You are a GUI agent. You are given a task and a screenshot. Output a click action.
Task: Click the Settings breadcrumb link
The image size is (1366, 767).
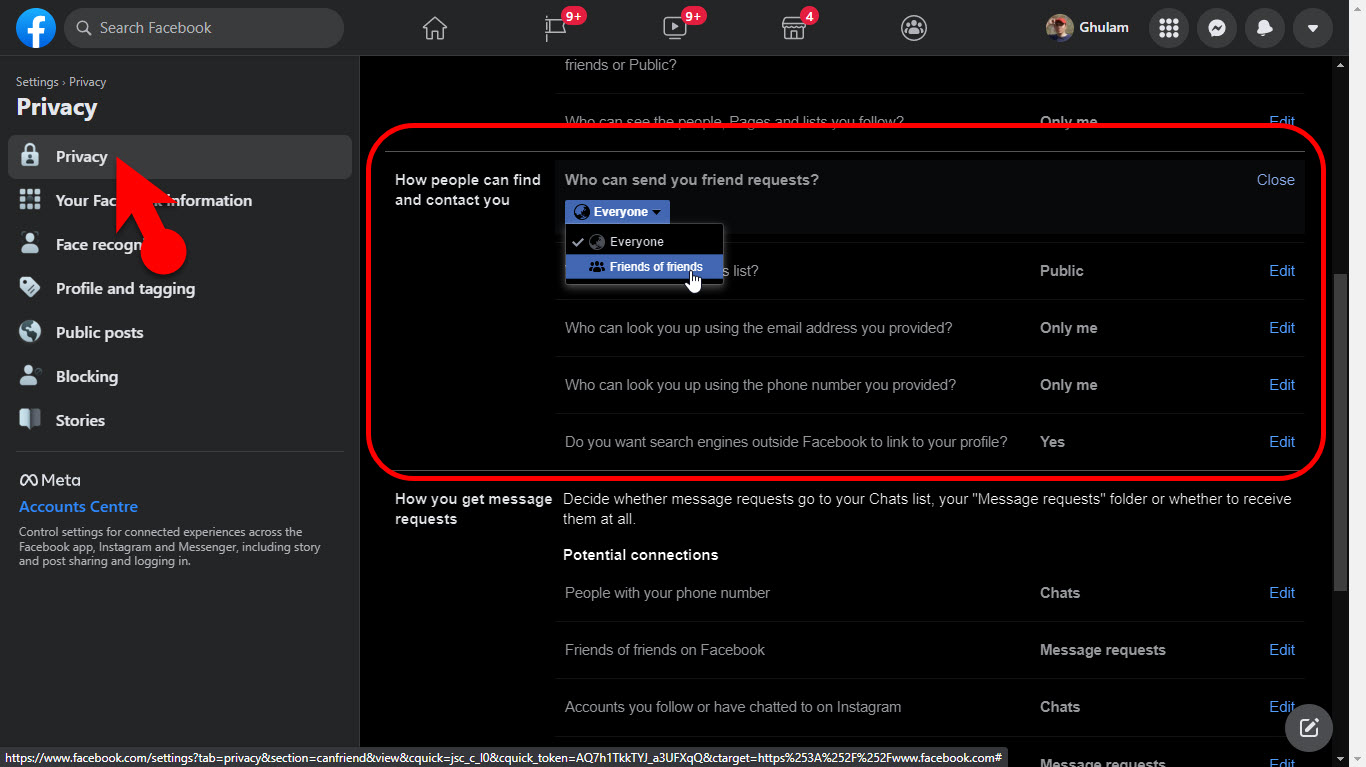(37, 82)
